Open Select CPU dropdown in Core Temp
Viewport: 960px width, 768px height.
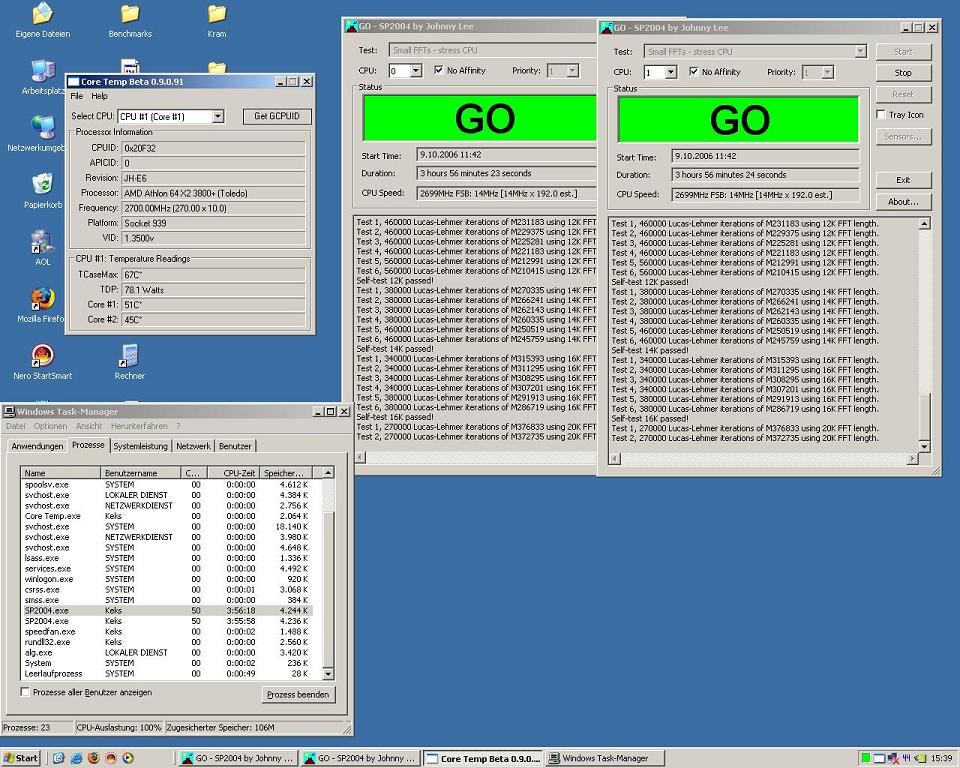pos(217,116)
